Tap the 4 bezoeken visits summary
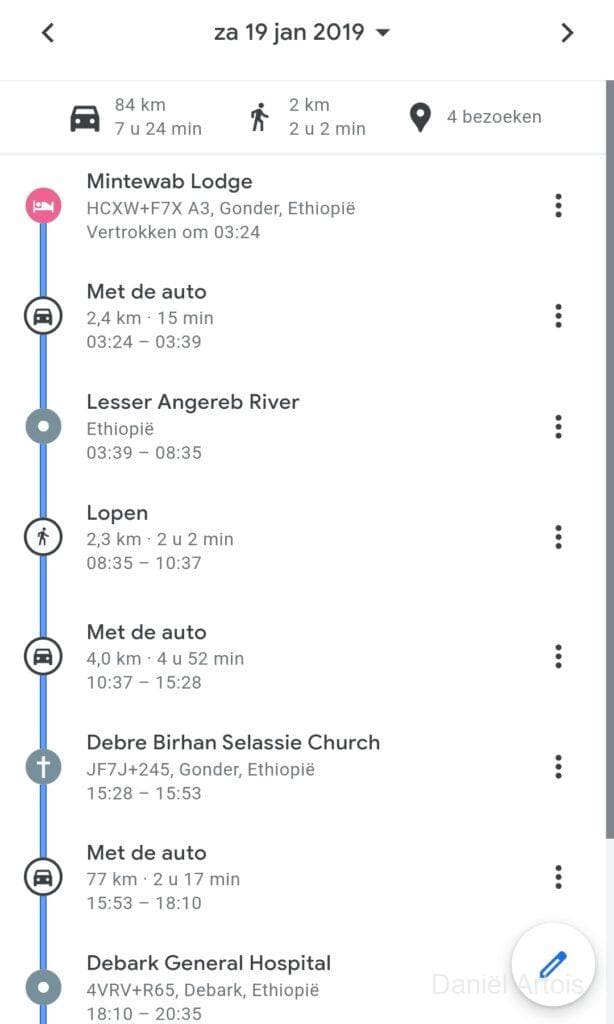 [x=475, y=117]
